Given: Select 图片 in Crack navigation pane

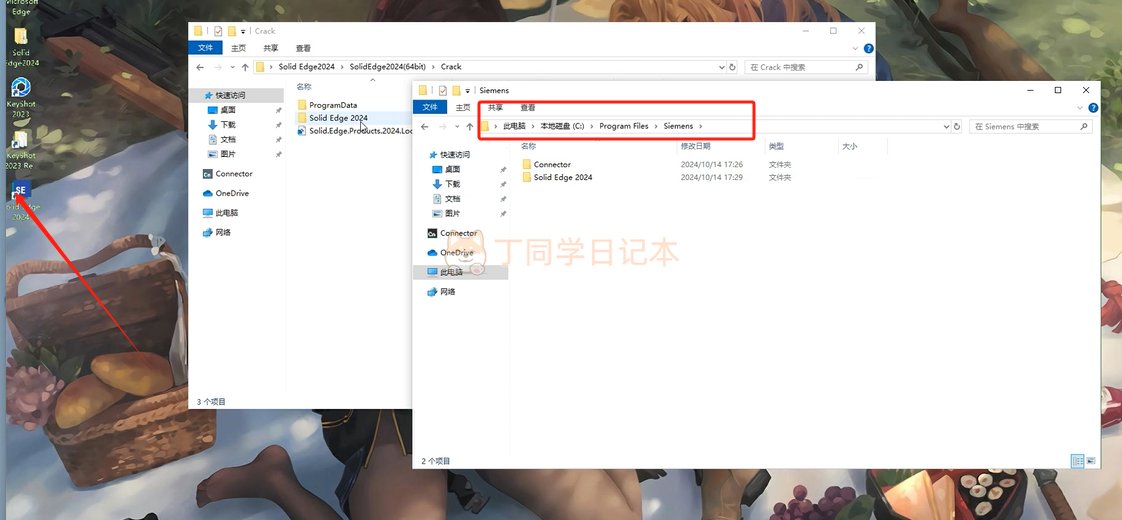Looking at the screenshot, I should (221, 154).
